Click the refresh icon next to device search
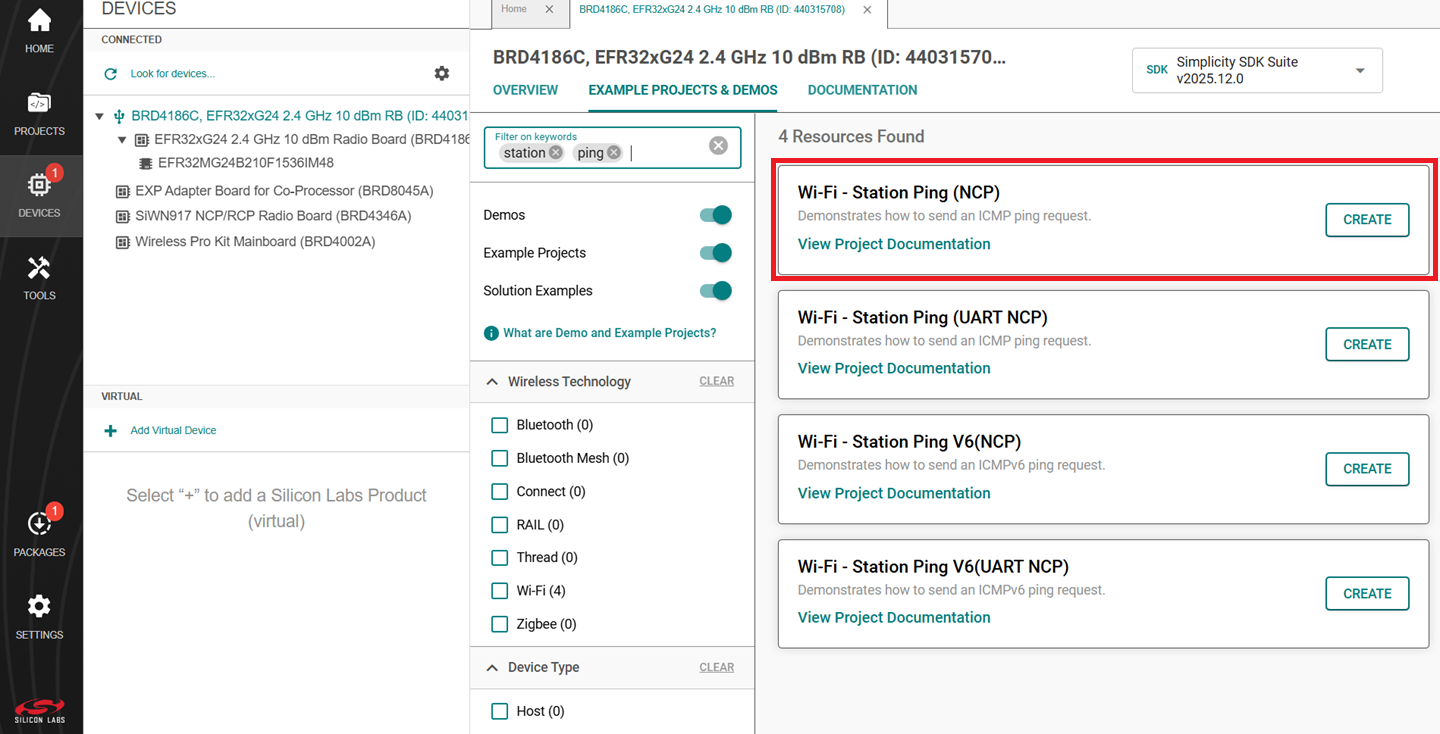Viewport: 1440px width, 734px height. pos(111,72)
